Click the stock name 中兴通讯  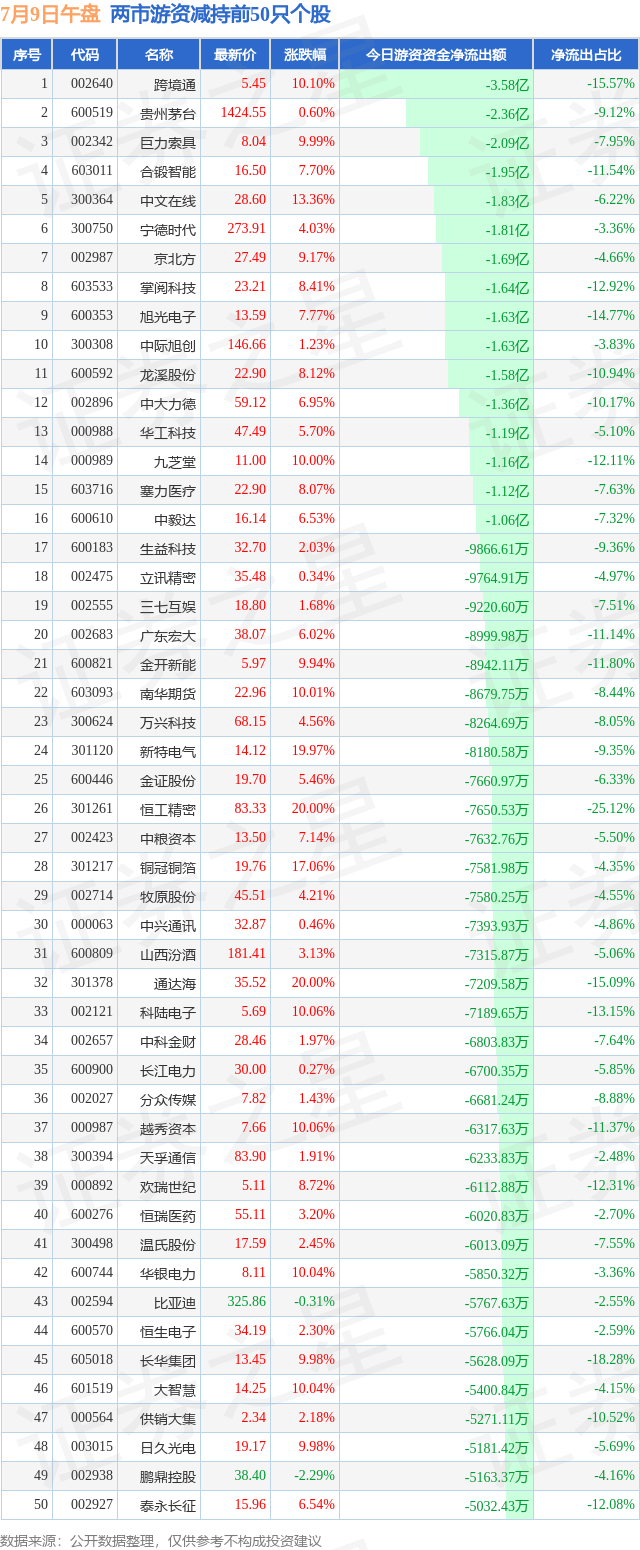click(168, 925)
